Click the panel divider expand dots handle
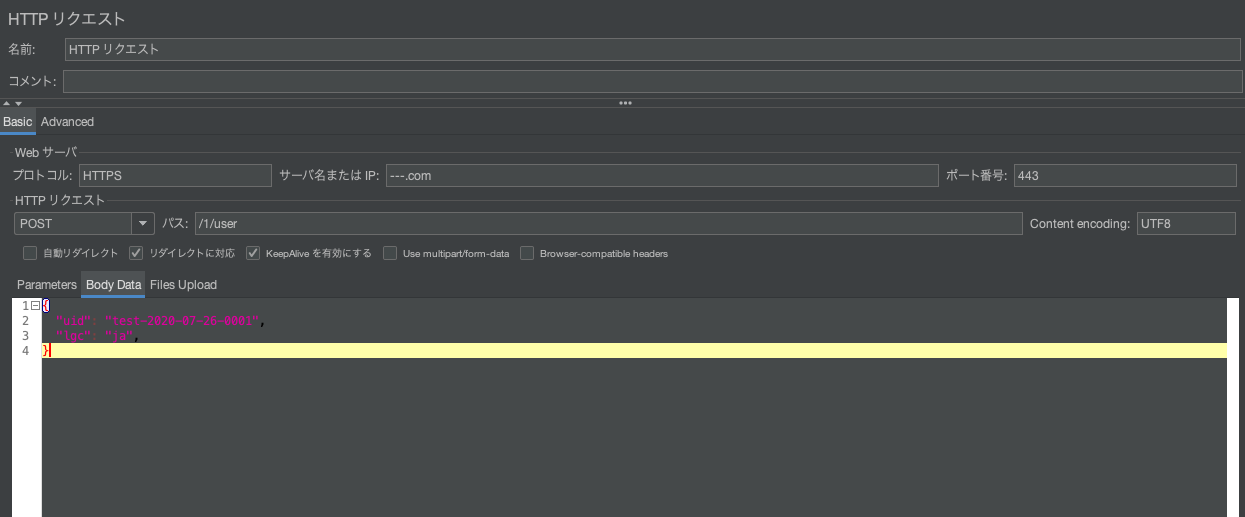Viewport: 1245px width, 517px height. pyautogui.click(x=625, y=103)
